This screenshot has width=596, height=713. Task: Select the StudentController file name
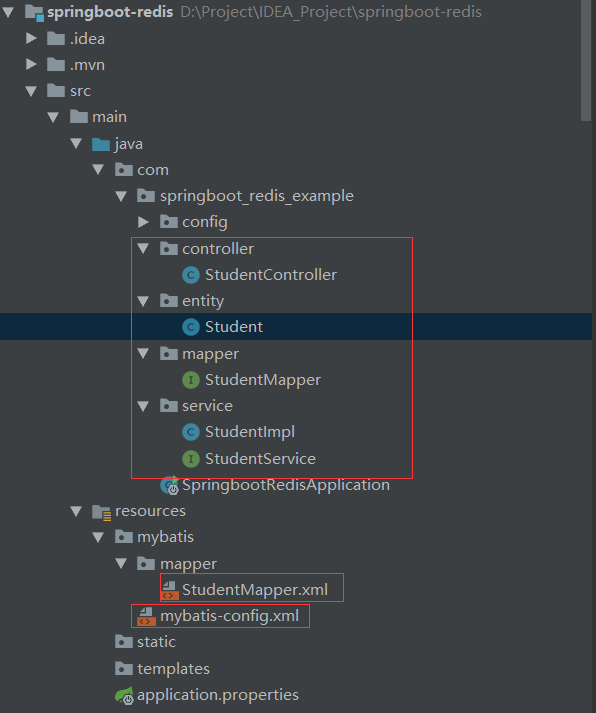(x=270, y=275)
